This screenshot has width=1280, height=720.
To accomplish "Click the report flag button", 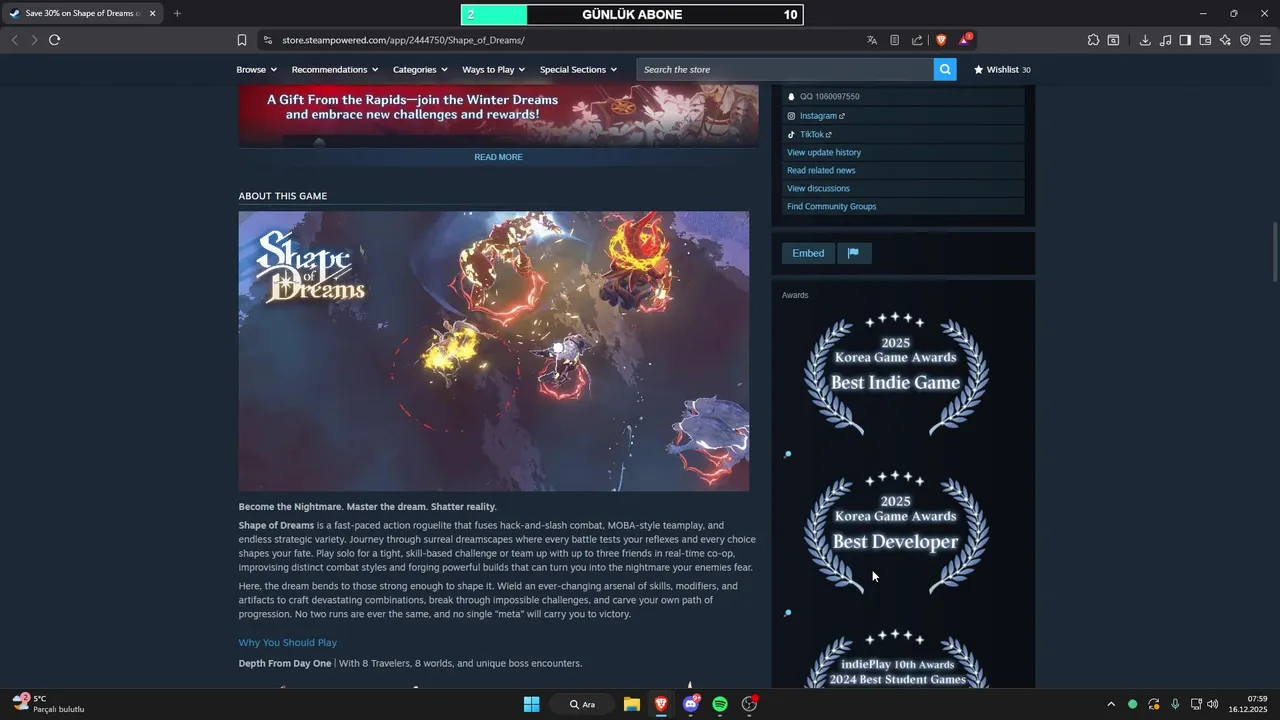I will (x=853, y=253).
